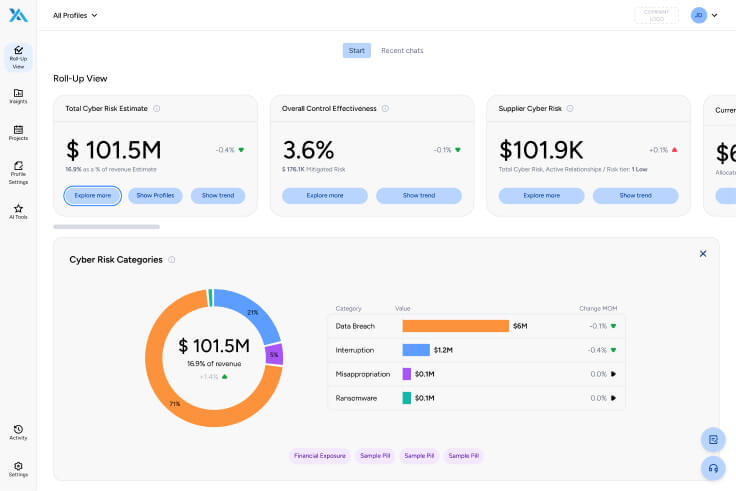Click the orange Data Breach bar
The image size is (736, 491).
click(x=455, y=326)
